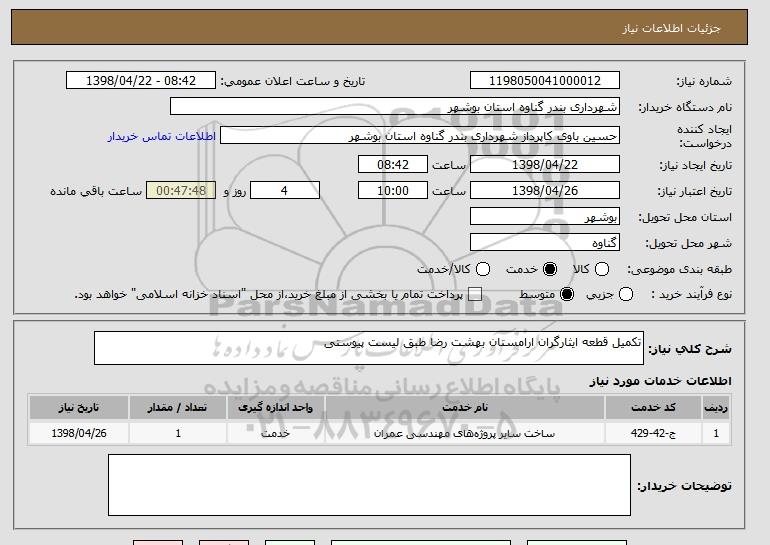Click اطلاعات خدمات مورد نیاز section heading
The height and width of the screenshot is (545, 770).
tap(660, 381)
